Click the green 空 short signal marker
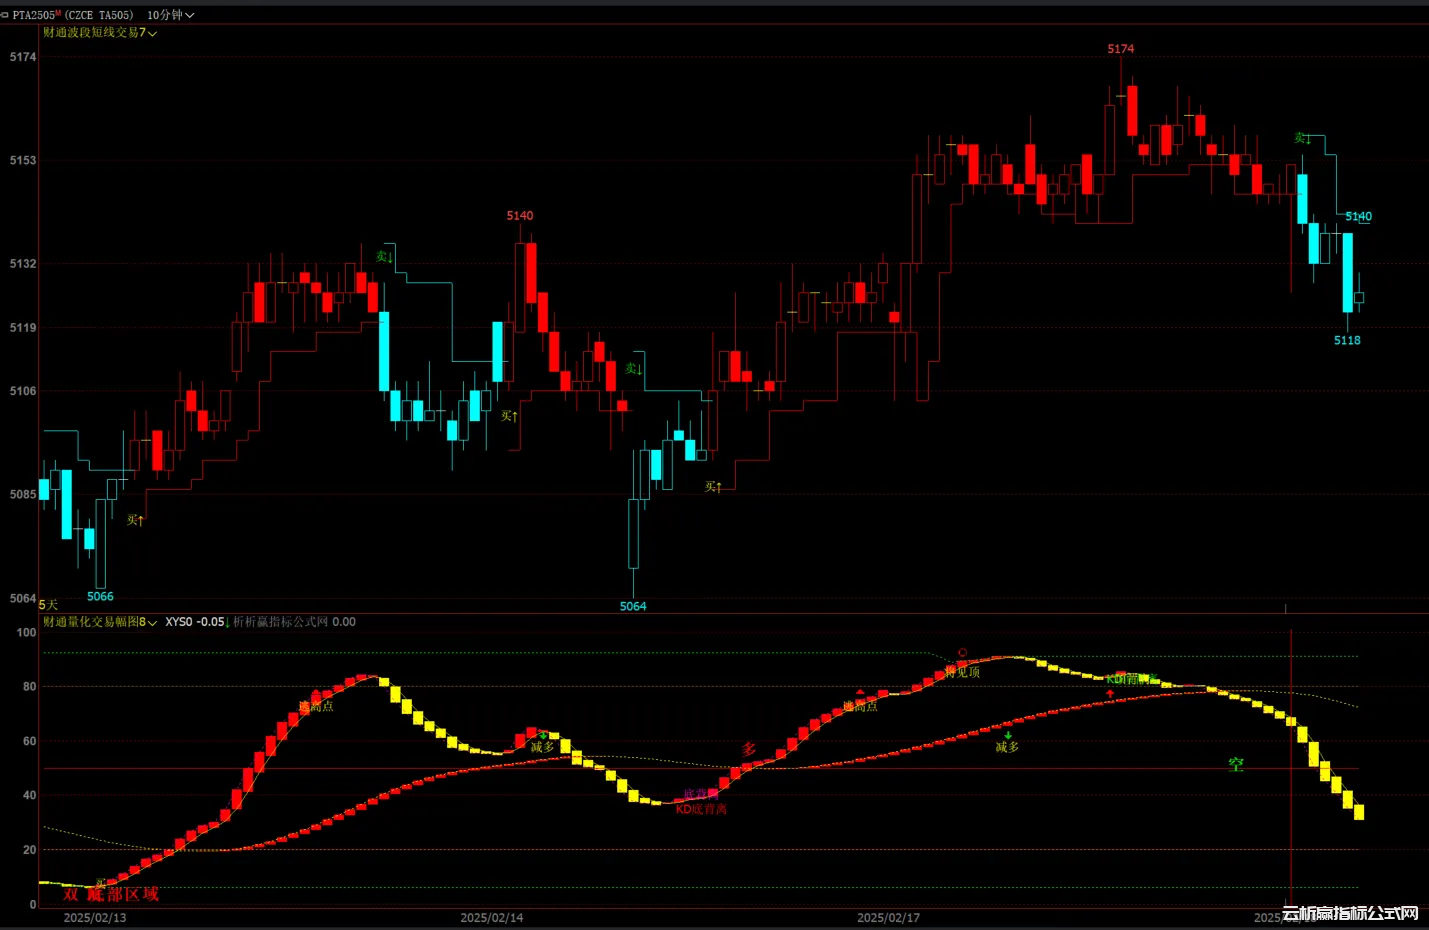Screen dimensions: 1429x930 point(1237,765)
